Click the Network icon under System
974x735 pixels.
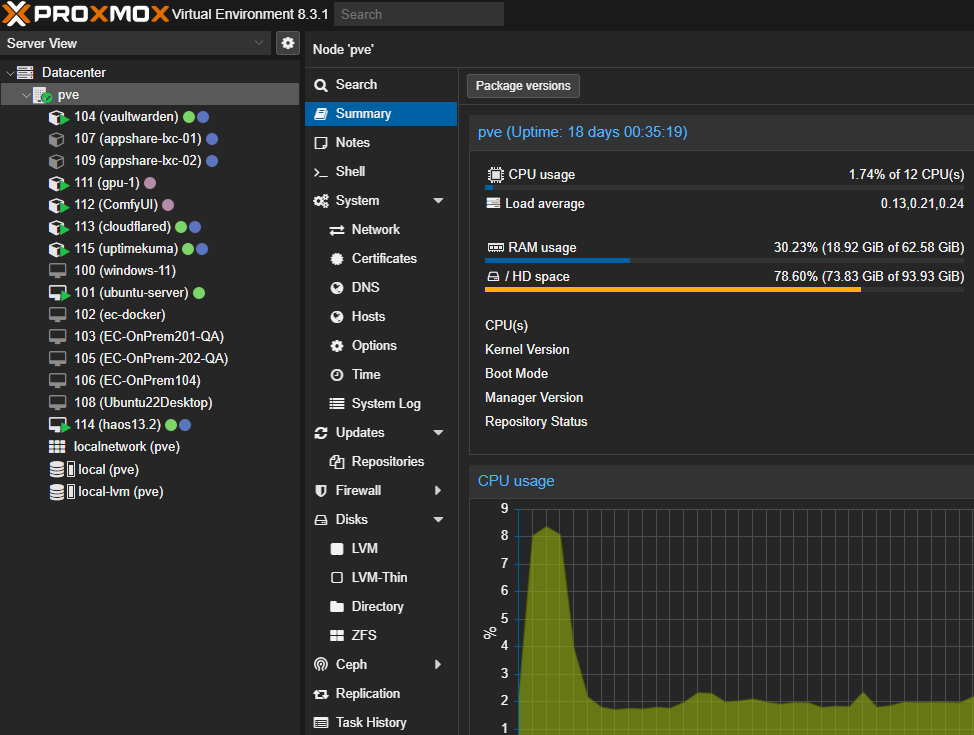tap(338, 229)
